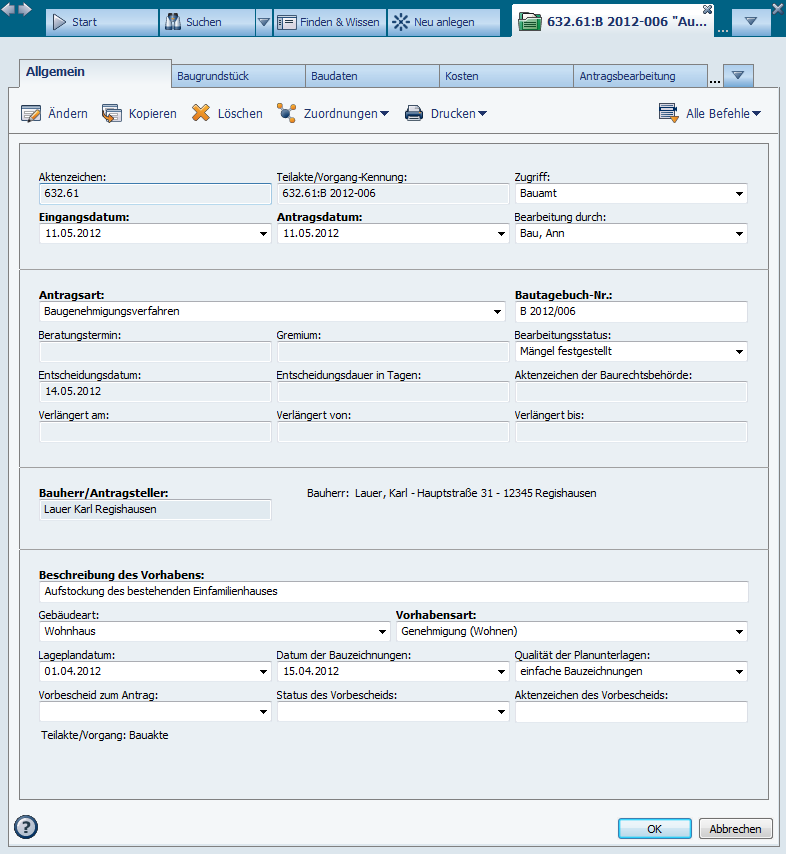Expand the Antragsart dropdown list

pos(498,312)
